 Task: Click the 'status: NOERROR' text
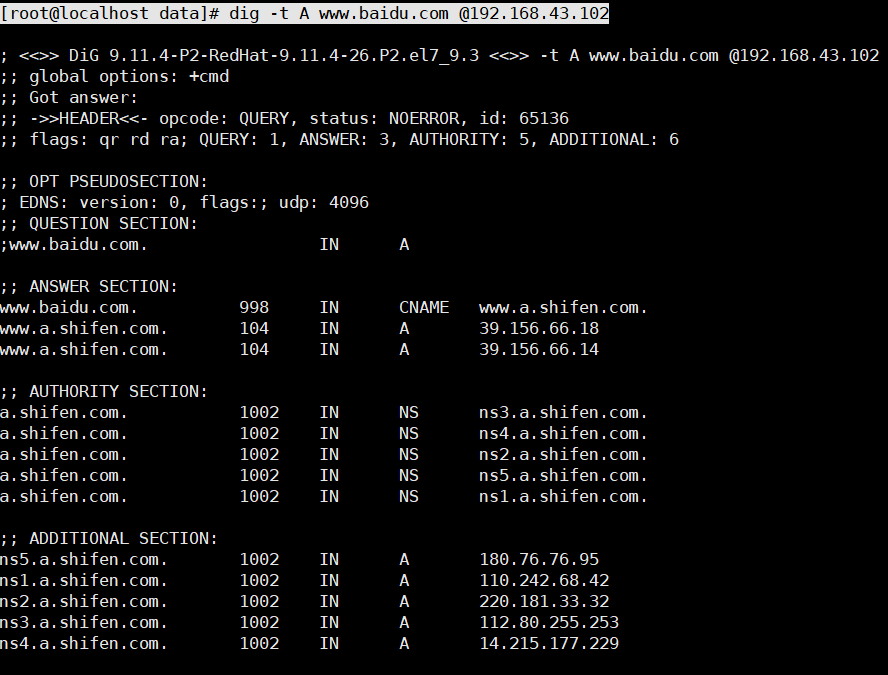387,118
